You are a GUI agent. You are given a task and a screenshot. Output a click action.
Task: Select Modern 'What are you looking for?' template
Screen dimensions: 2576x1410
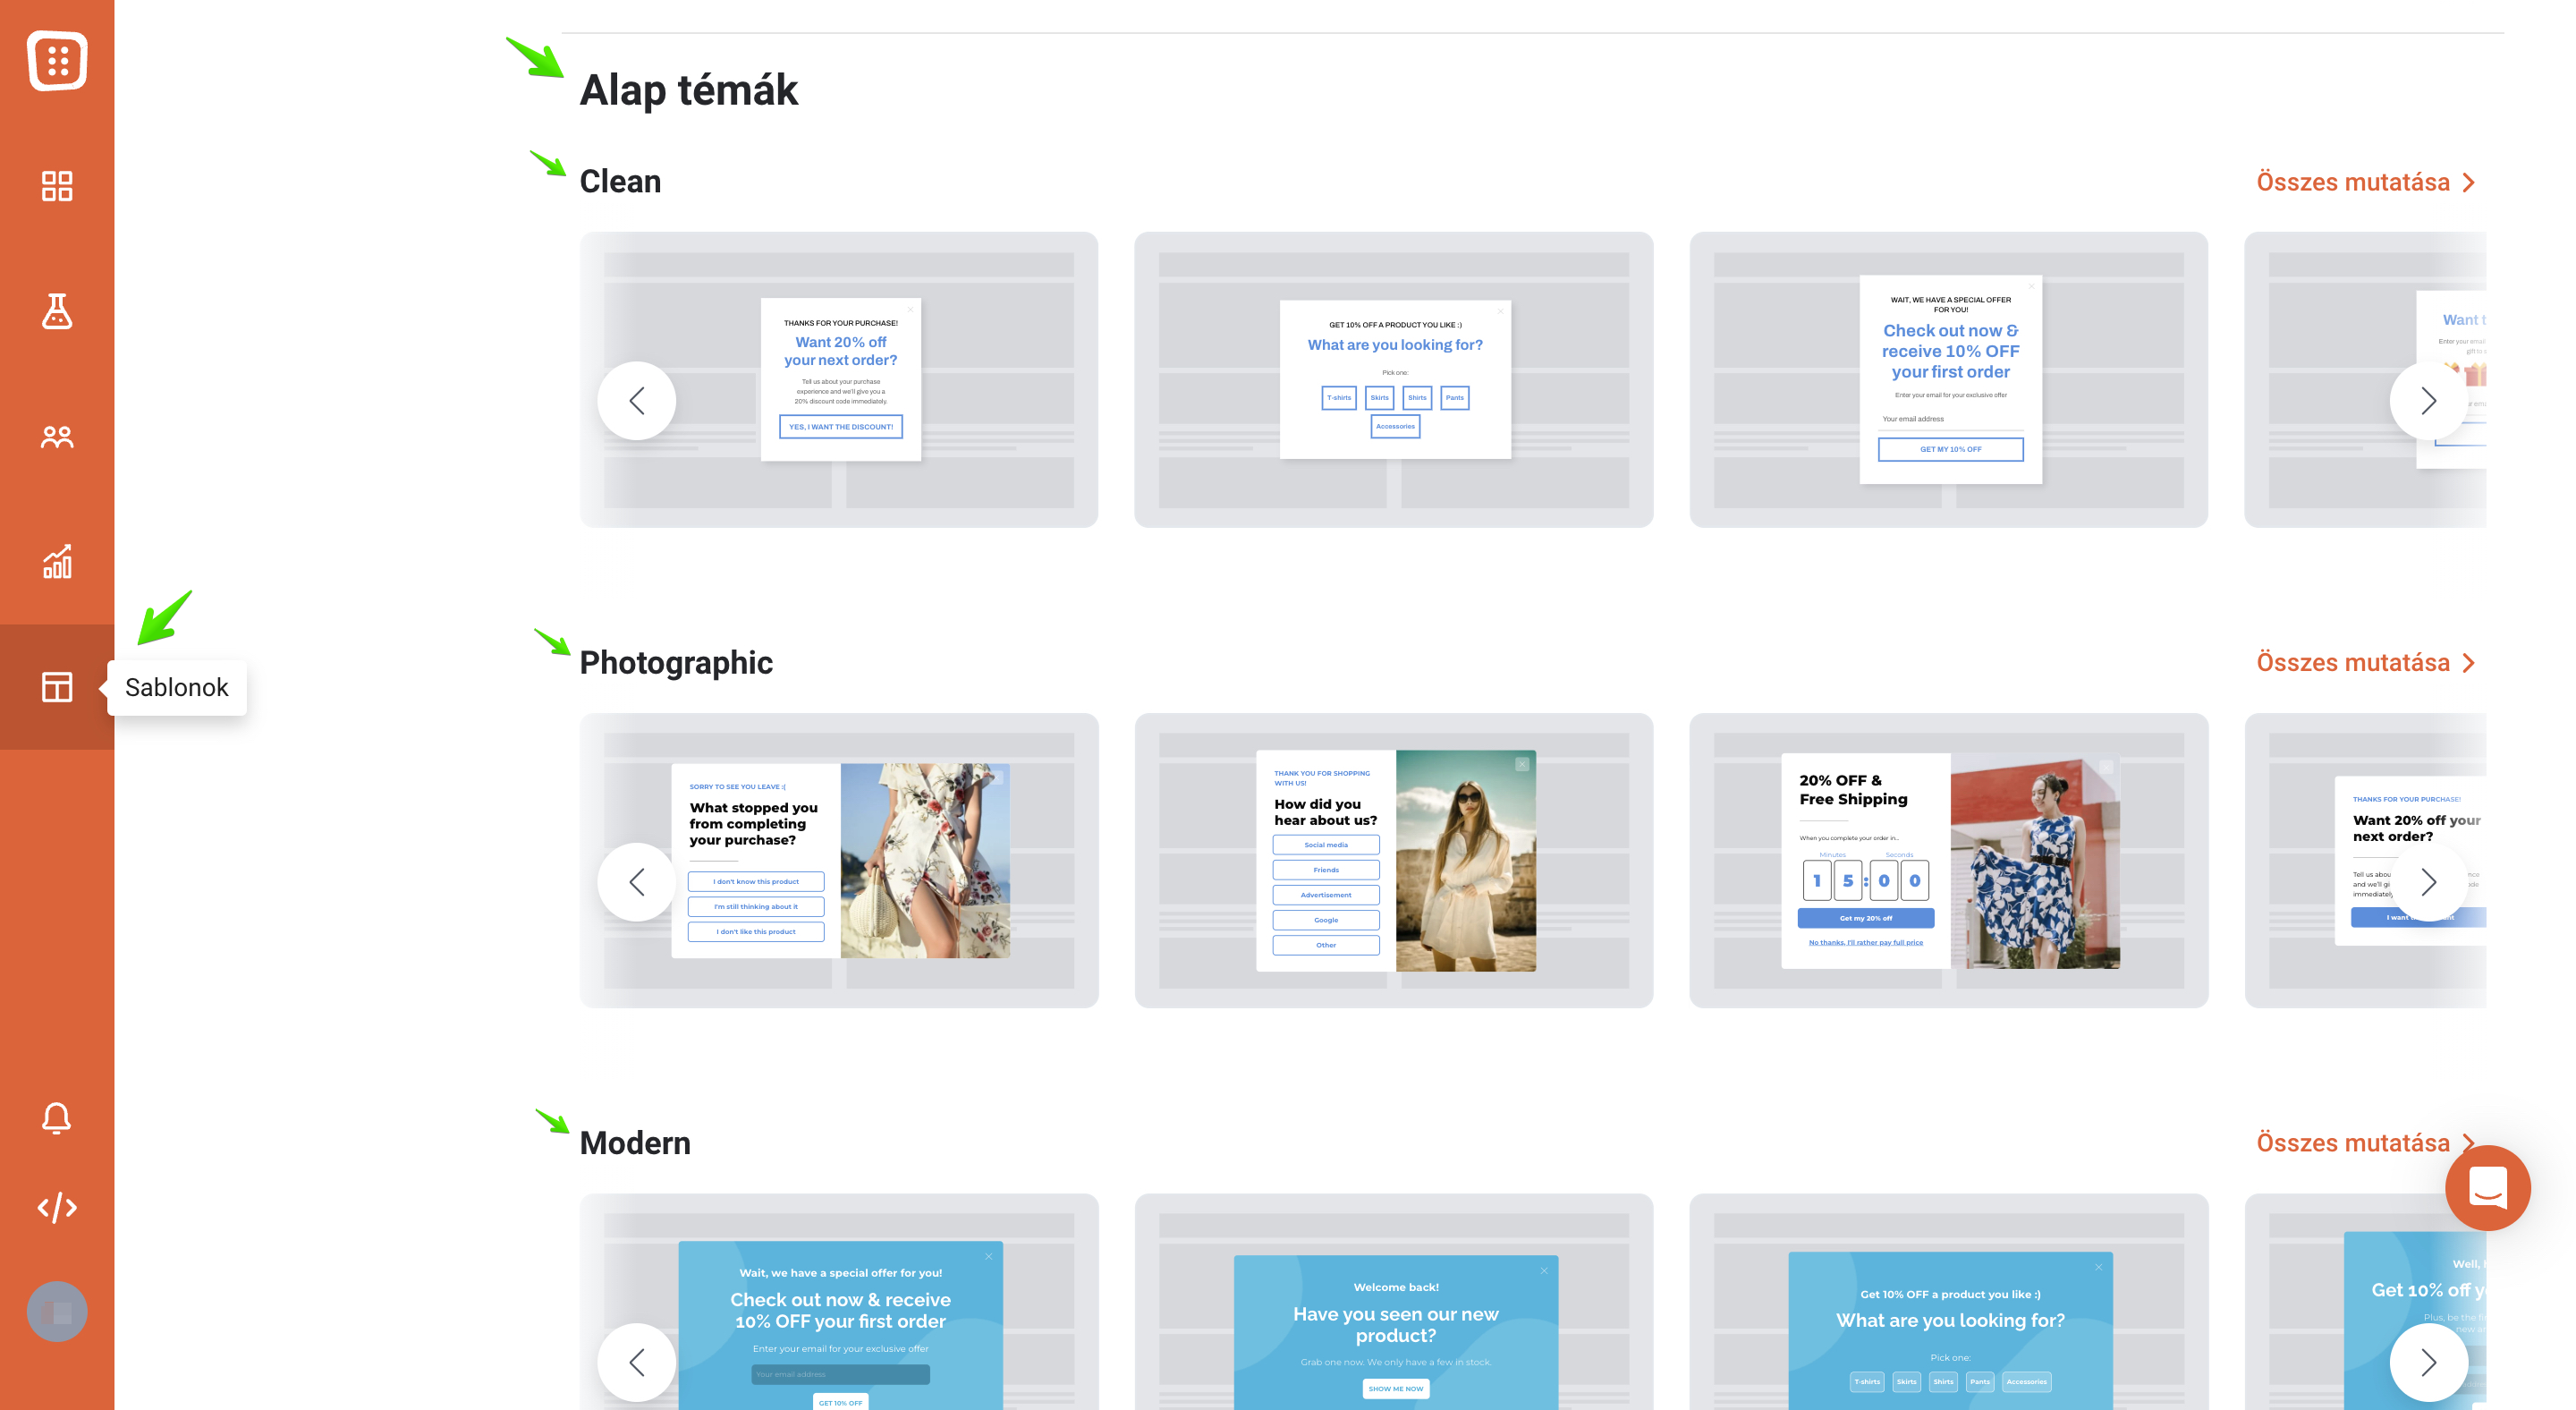pos(1948,1302)
